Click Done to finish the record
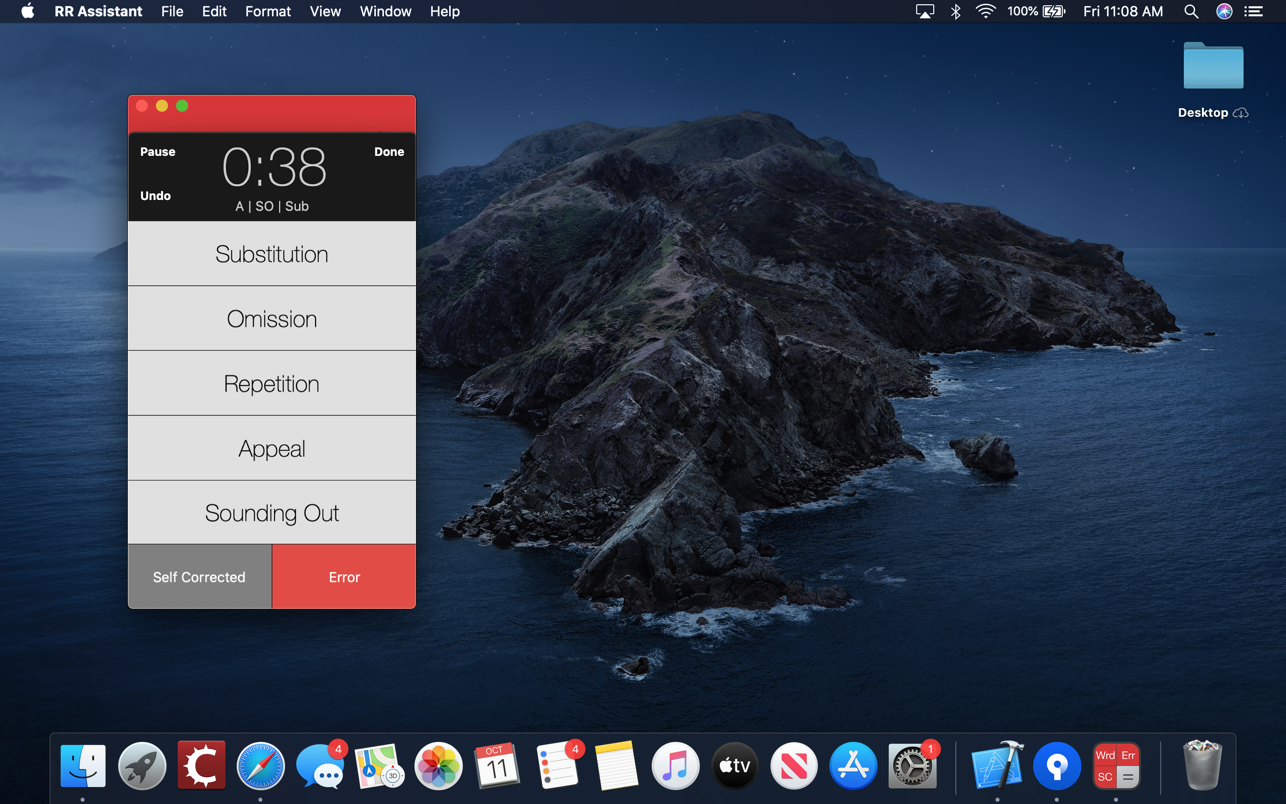The width and height of the screenshot is (1286, 804). pos(389,152)
